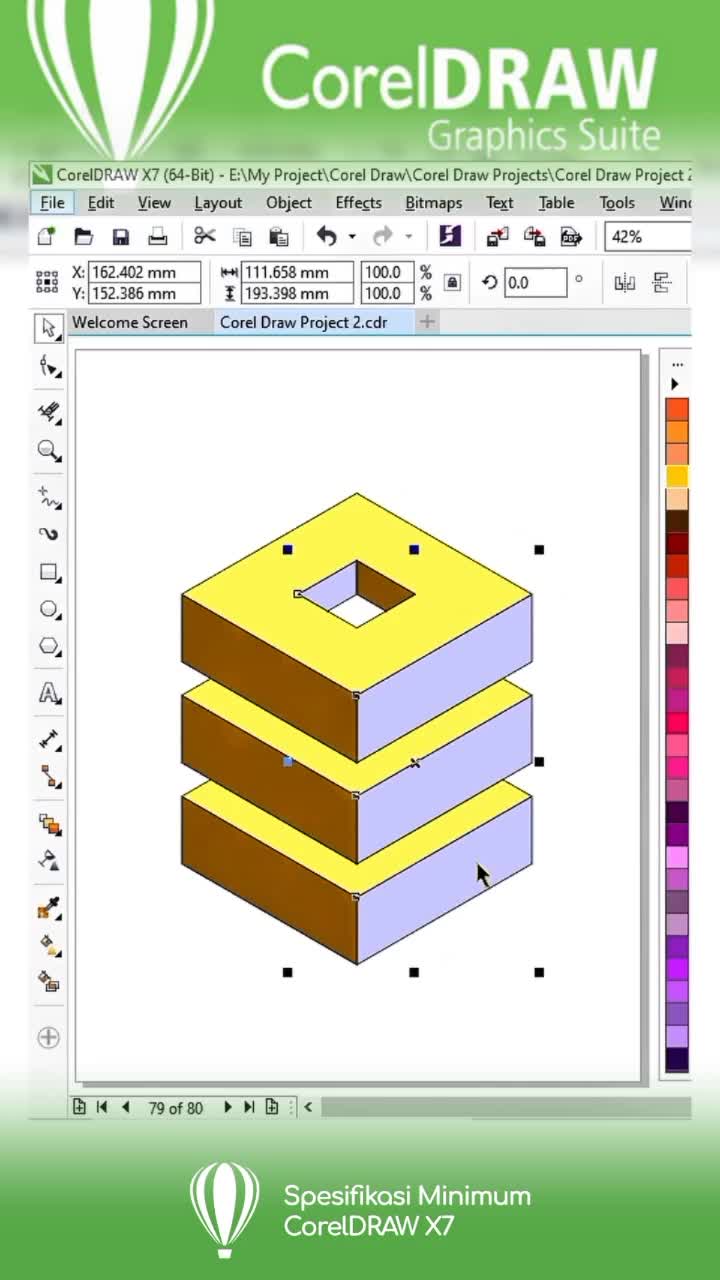Select the Parallel Dimension tool
720x1280 pixels.
click(x=48, y=740)
